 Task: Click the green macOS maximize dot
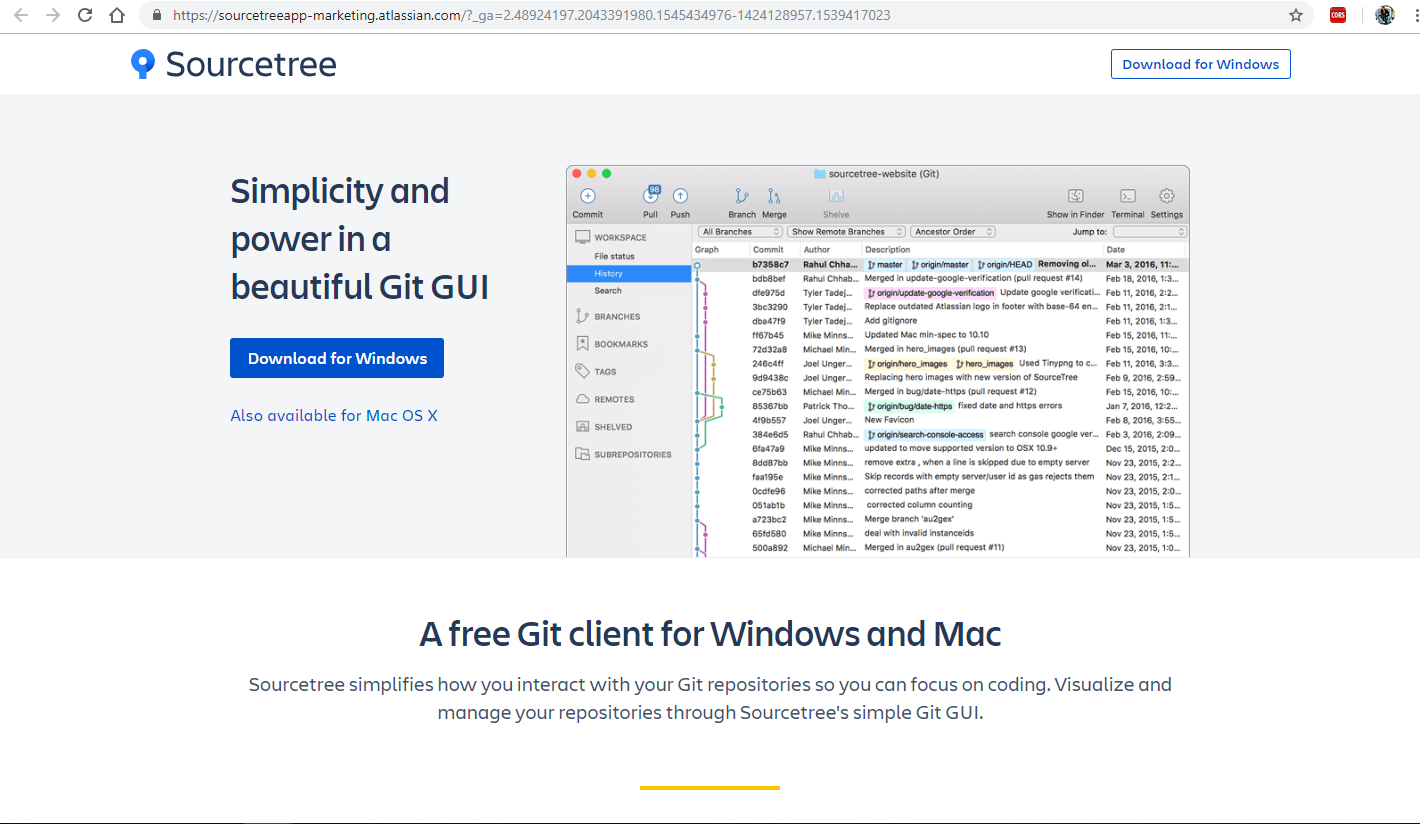pyautogui.click(x=607, y=174)
